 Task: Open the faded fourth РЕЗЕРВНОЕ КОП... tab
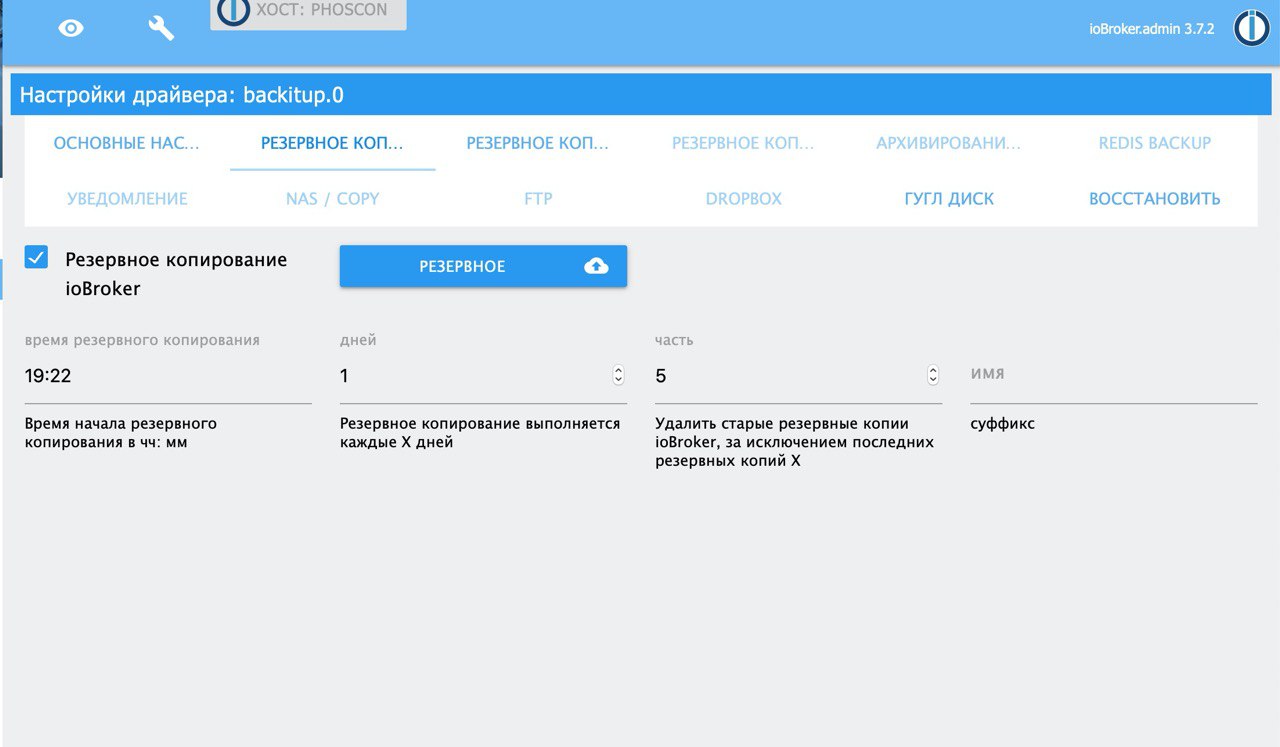(743, 143)
